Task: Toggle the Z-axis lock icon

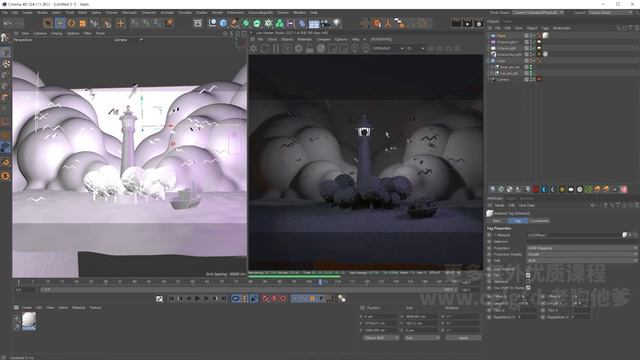Action: pos(157,24)
